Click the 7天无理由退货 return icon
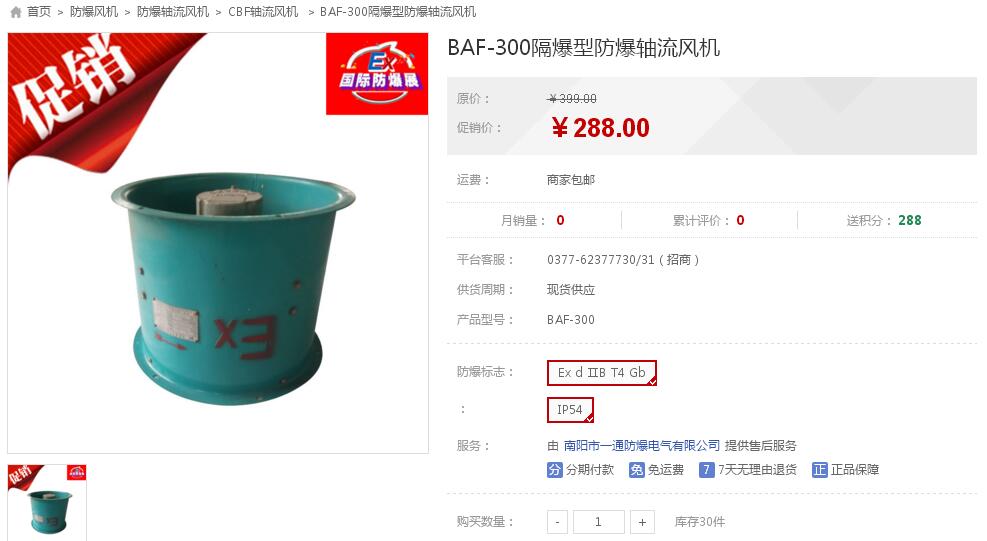The height and width of the screenshot is (541, 987). (706, 470)
